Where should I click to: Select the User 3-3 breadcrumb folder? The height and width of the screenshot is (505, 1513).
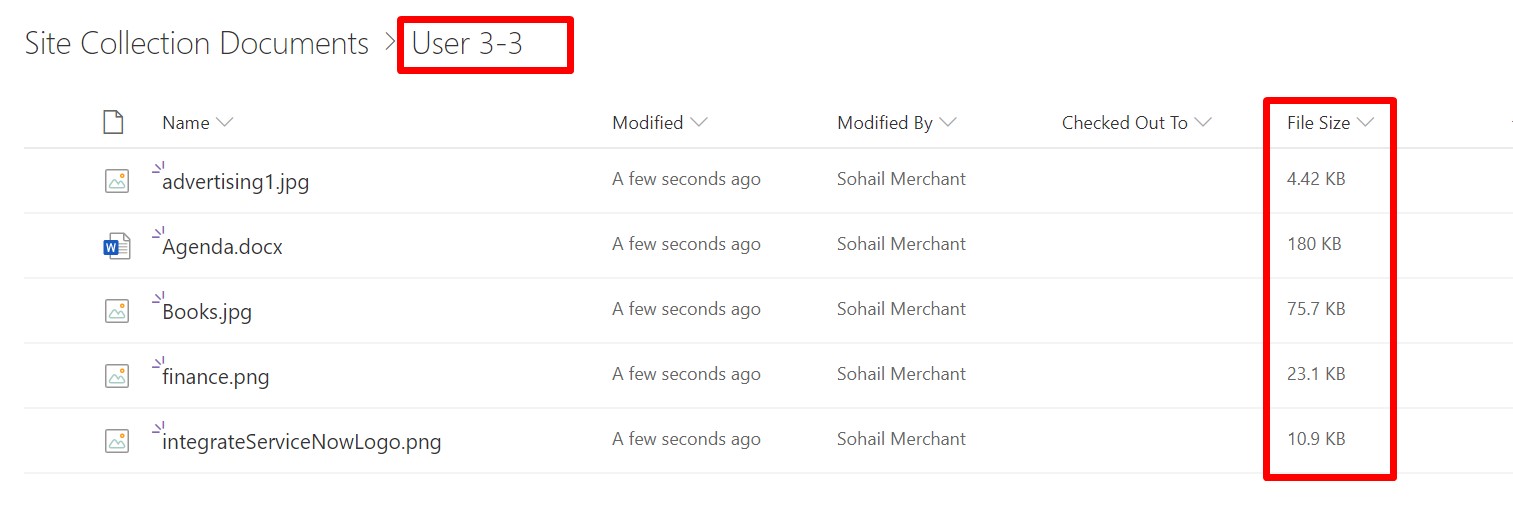click(x=467, y=44)
